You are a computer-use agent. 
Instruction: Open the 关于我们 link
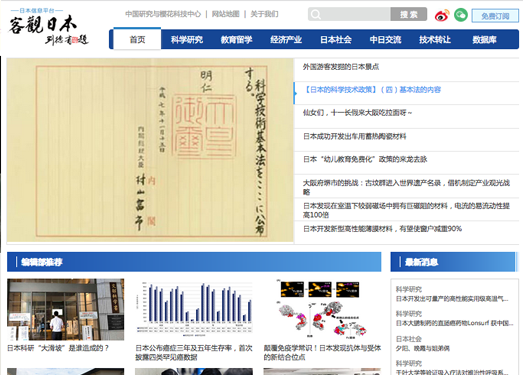pyautogui.click(x=264, y=14)
